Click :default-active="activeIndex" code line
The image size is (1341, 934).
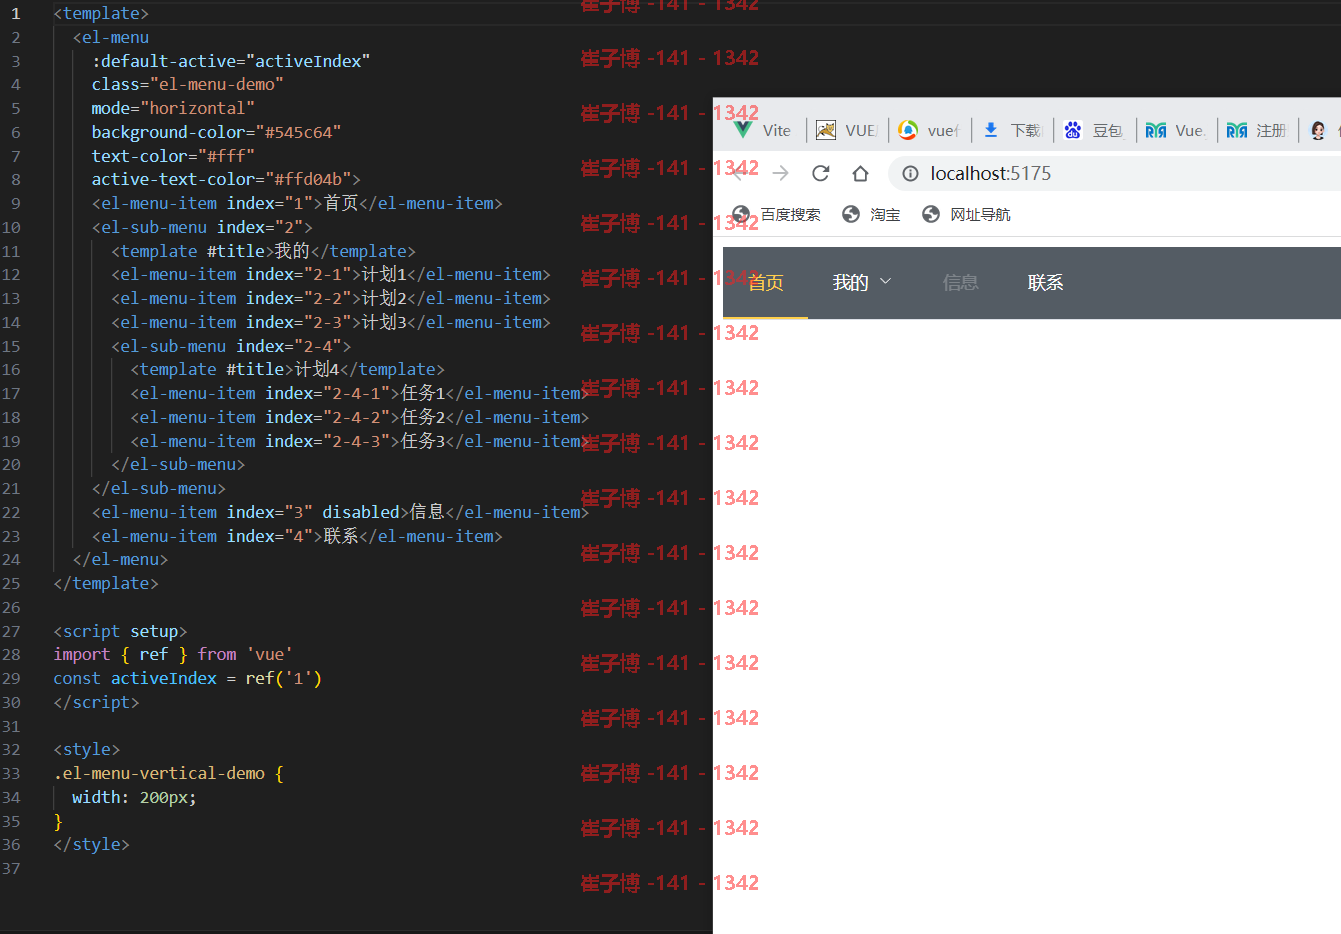click(x=231, y=61)
